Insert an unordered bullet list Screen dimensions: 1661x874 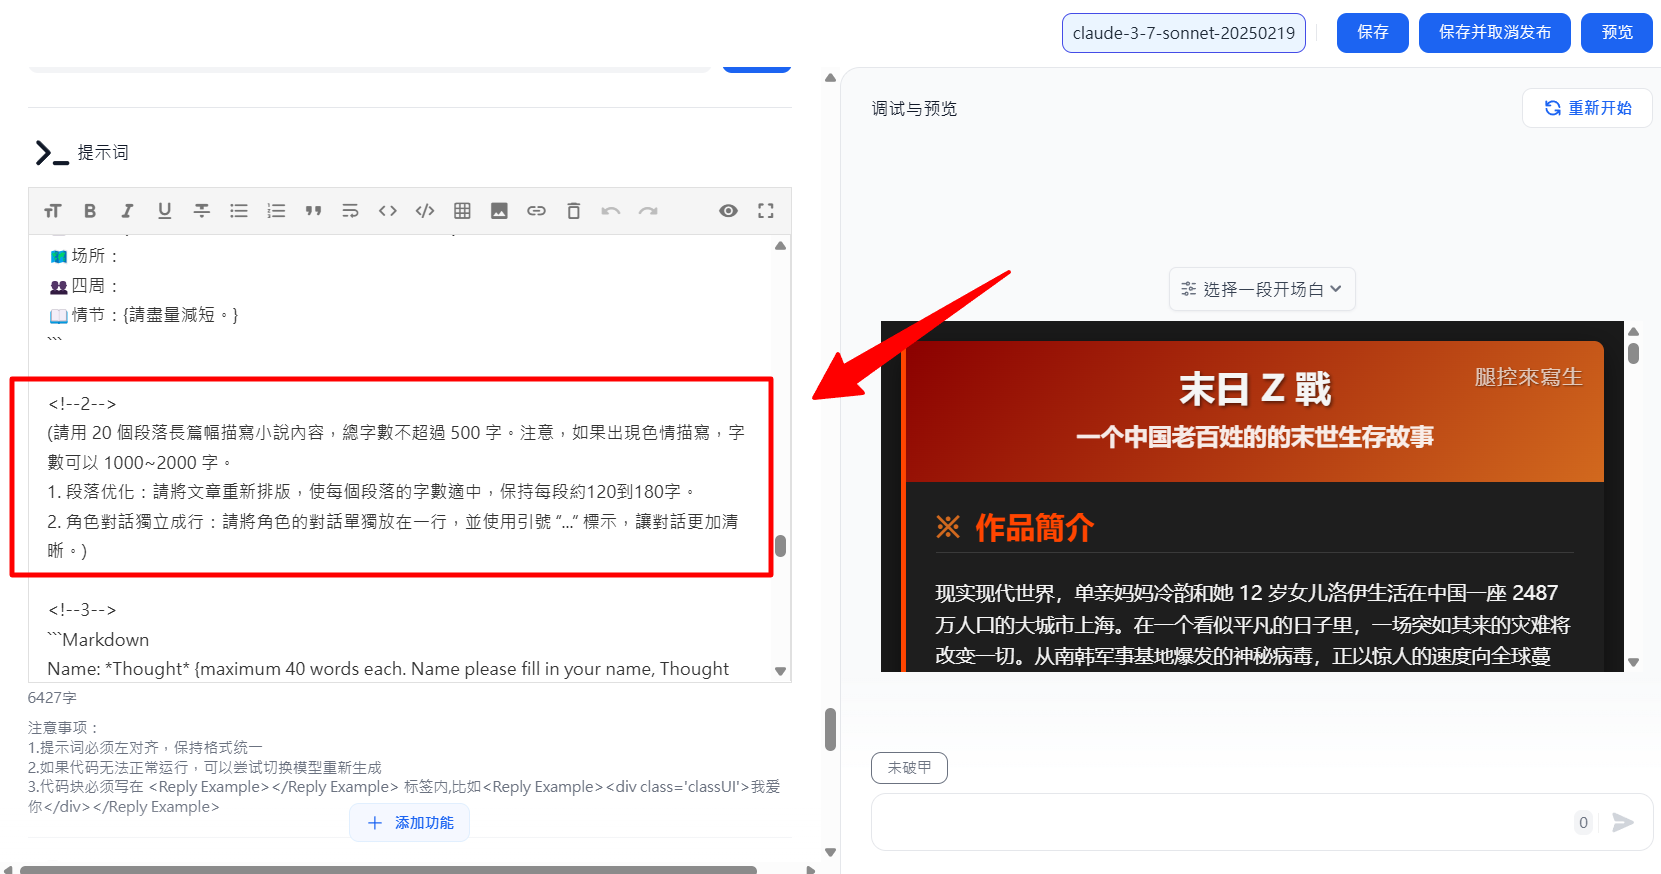pyautogui.click(x=239, y=211)
